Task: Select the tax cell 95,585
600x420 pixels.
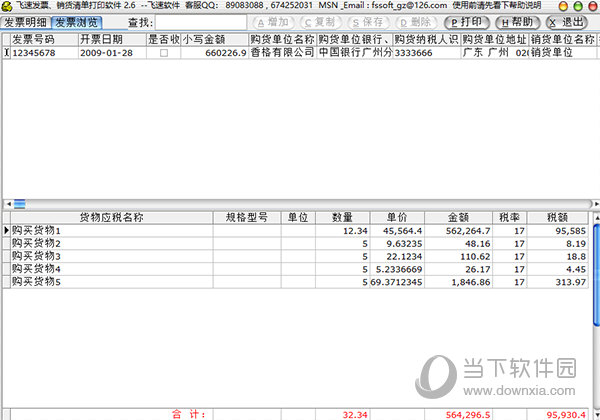Action: (x=558, y=231)
